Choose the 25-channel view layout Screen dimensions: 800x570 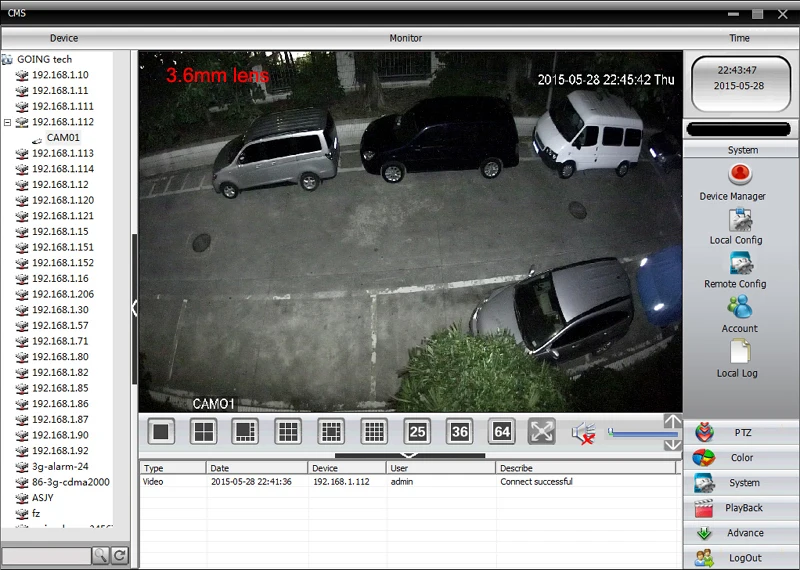click(x=417, y=432)
